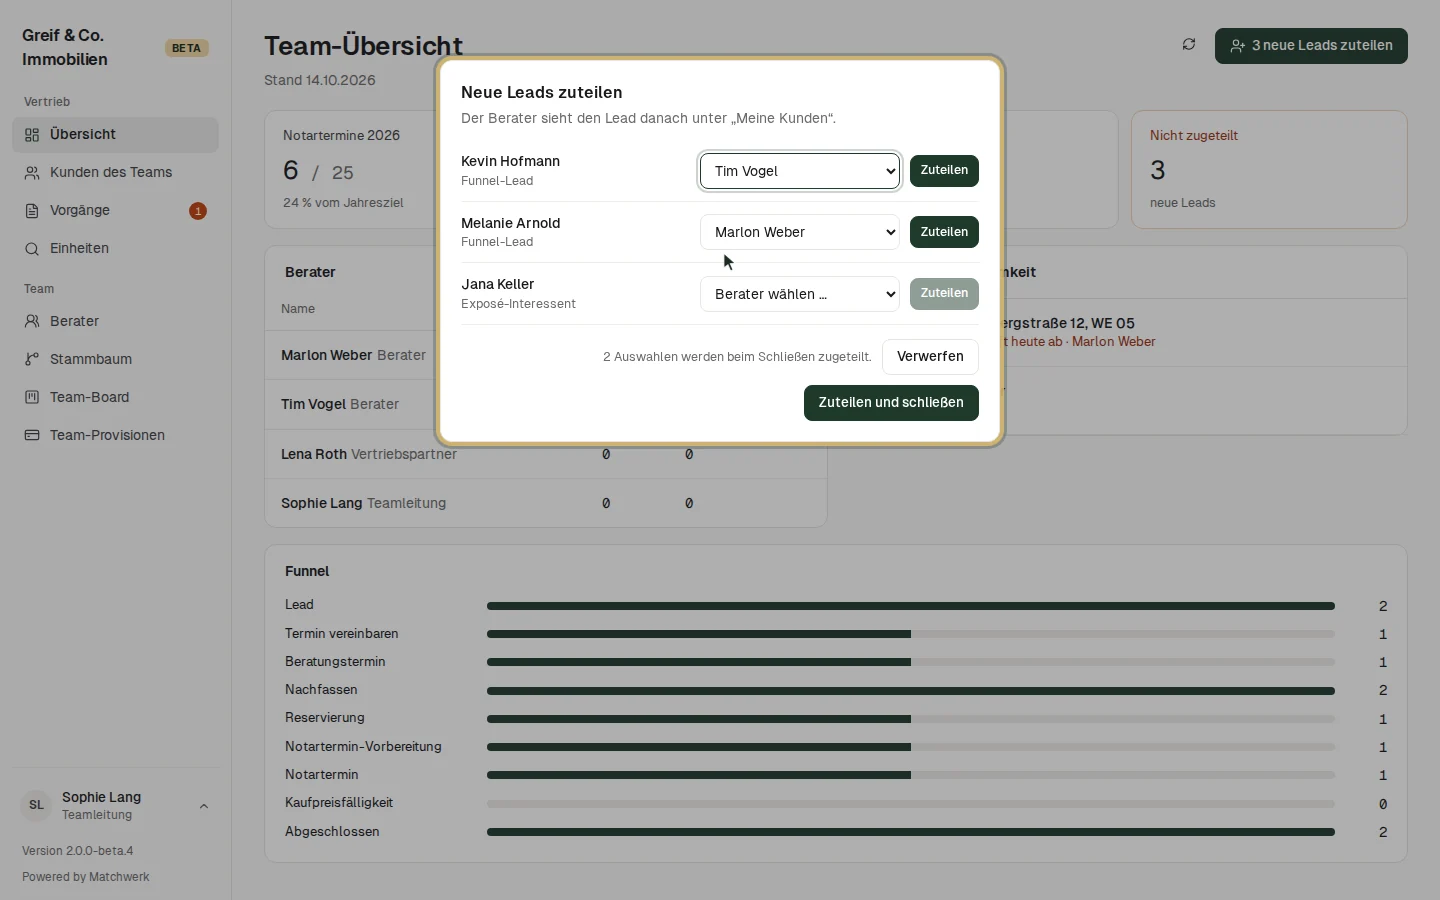1440x900 pixels.
Task: Click Zuteilen und schließen
Action: (891, 403)
